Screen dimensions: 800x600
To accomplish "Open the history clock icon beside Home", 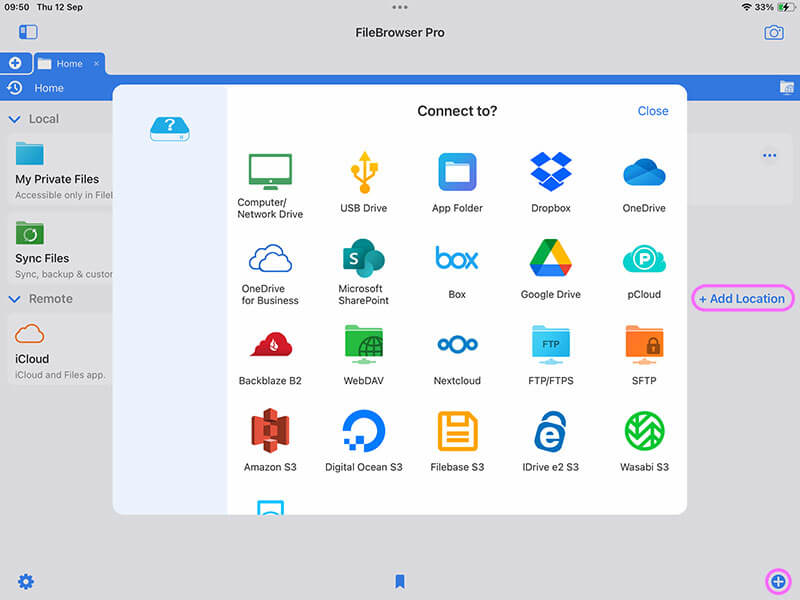I will click(15, 88).
